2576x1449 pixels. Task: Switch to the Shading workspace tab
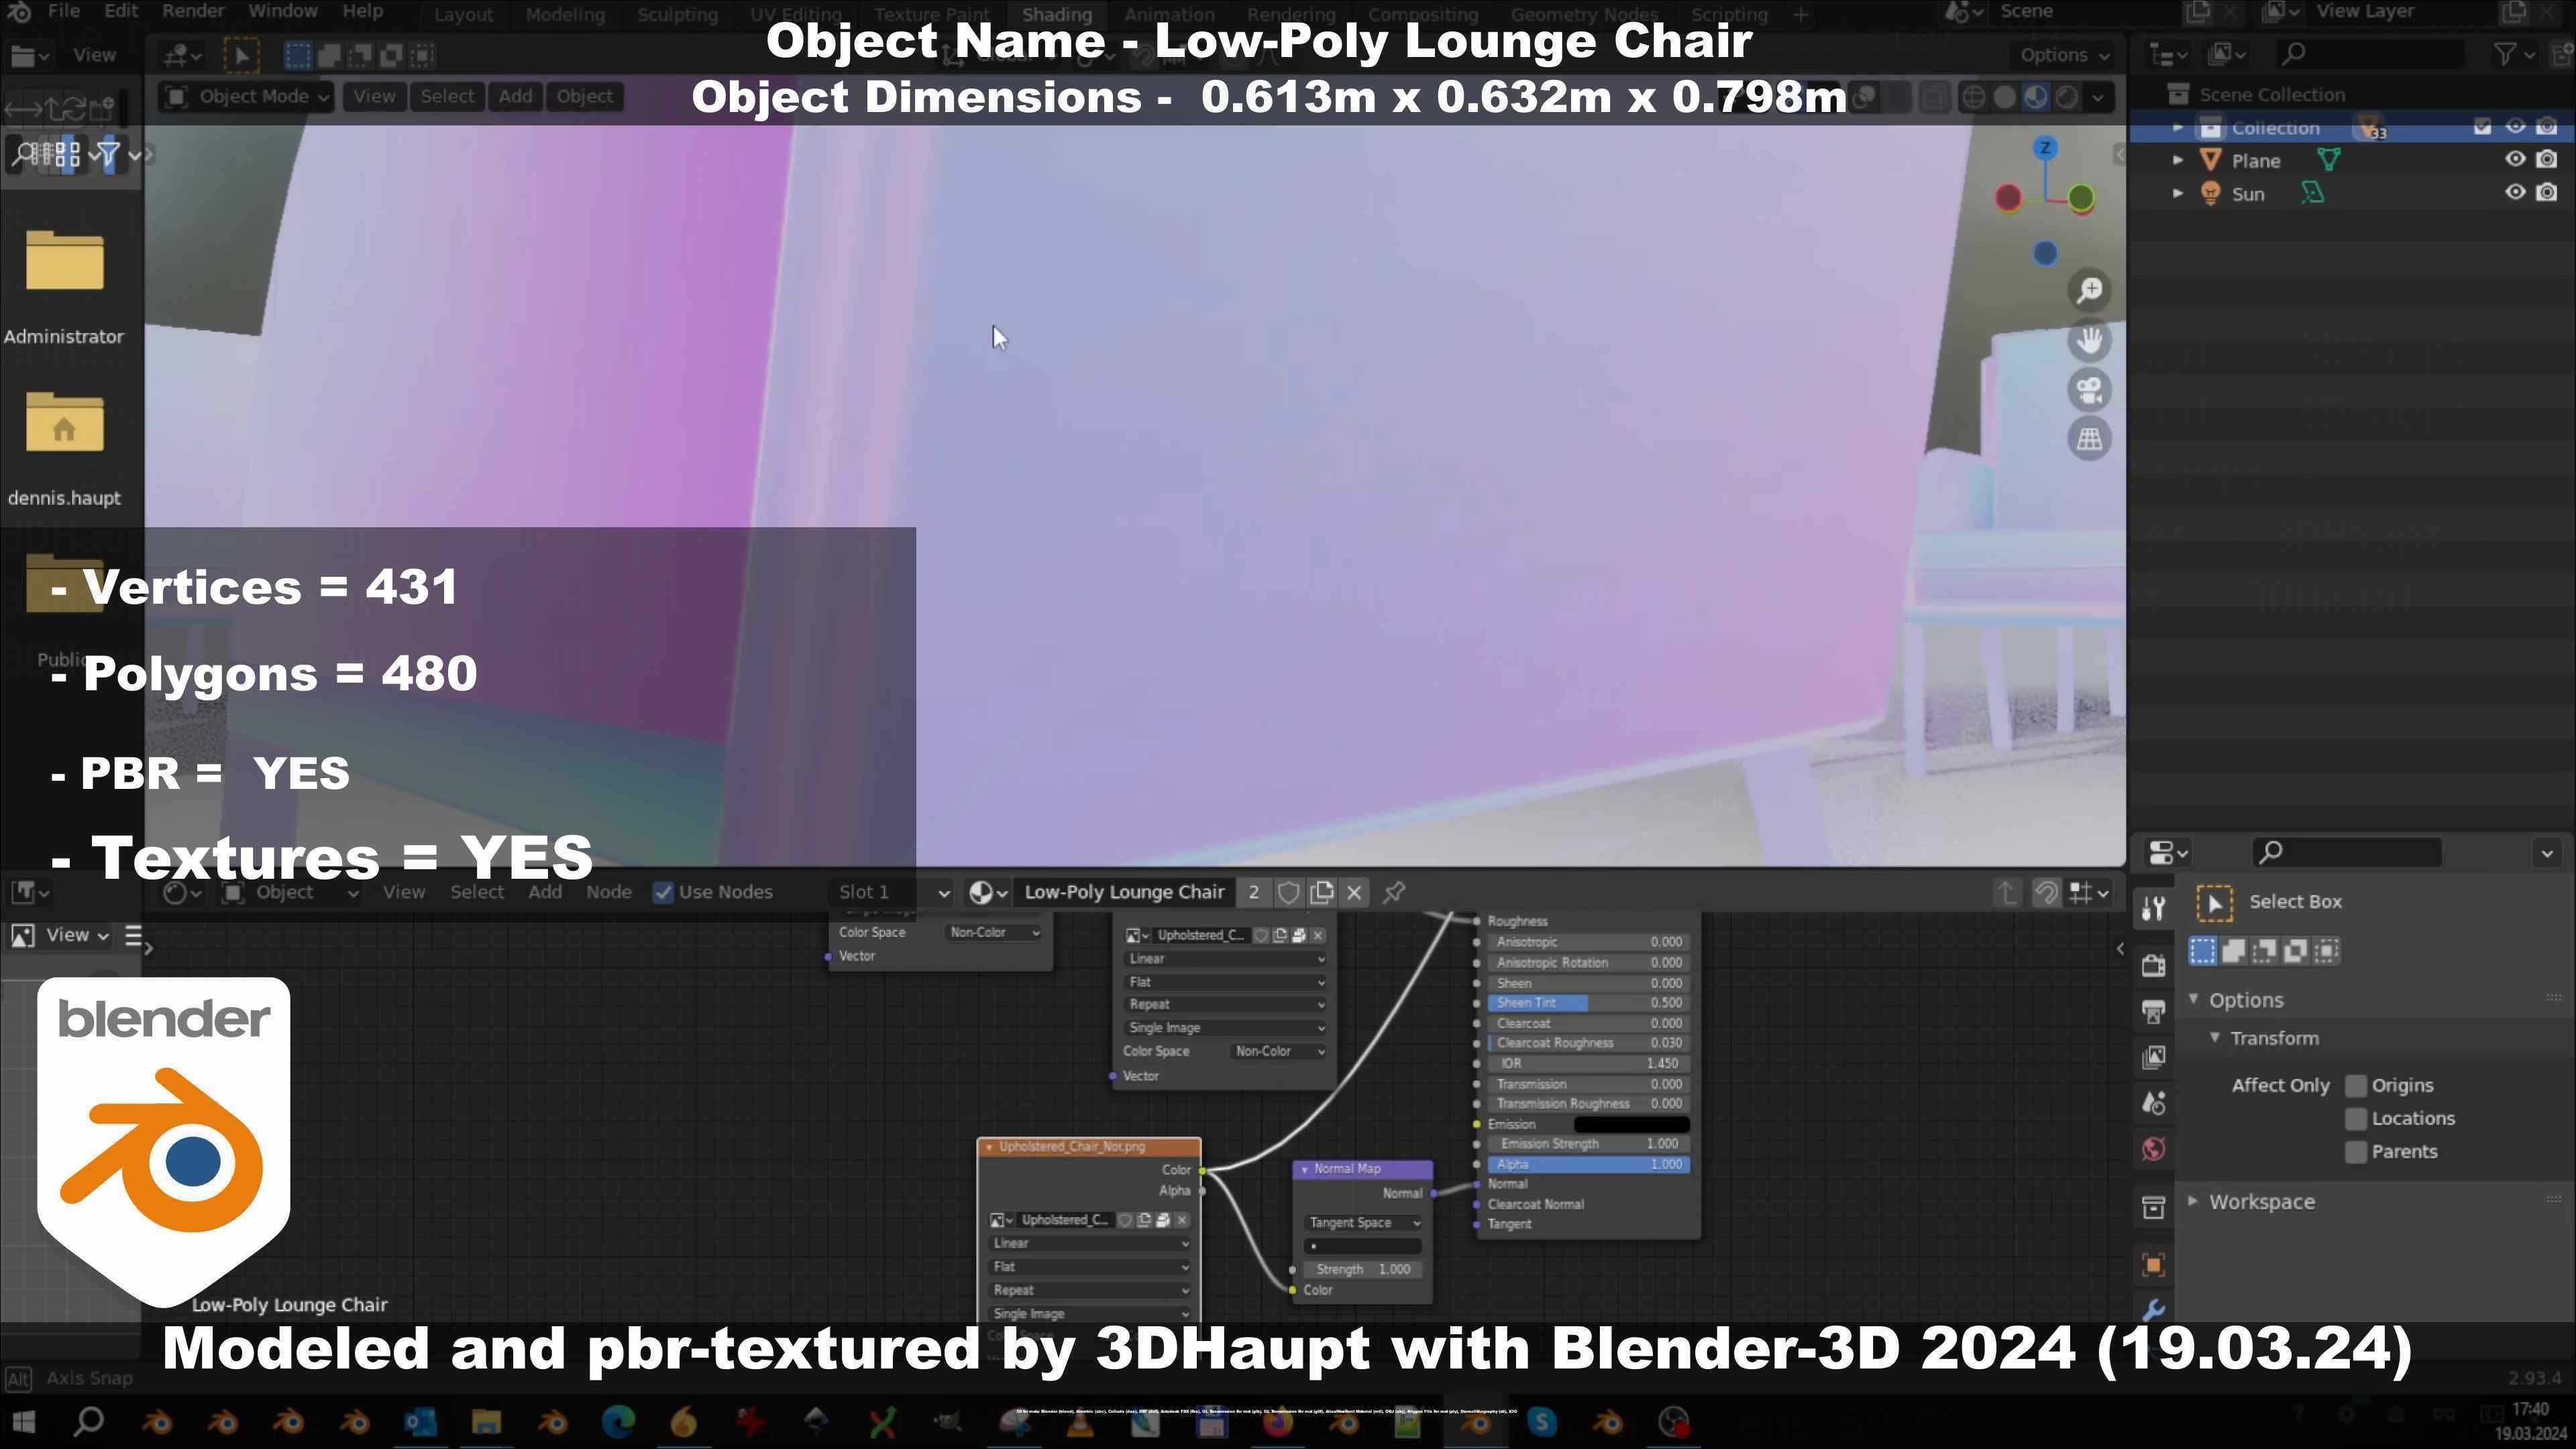click(1056, 15)
